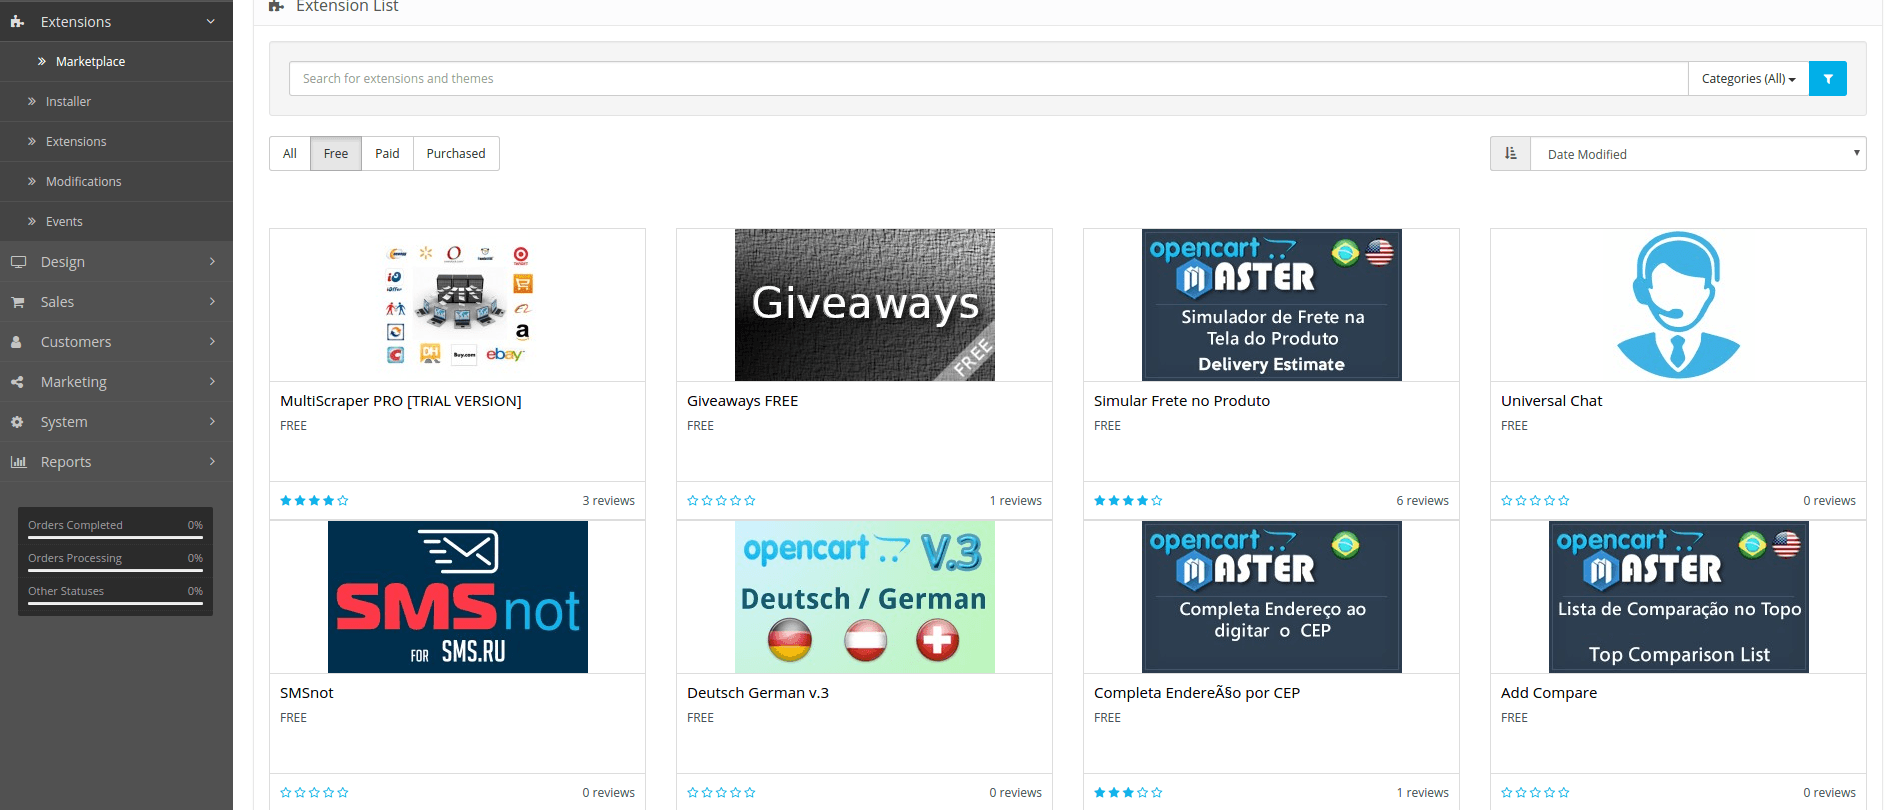Go to Modifications in sidebar
Image resolution: width=1892 pixels, height=810 pixels.
coord(83,182)
